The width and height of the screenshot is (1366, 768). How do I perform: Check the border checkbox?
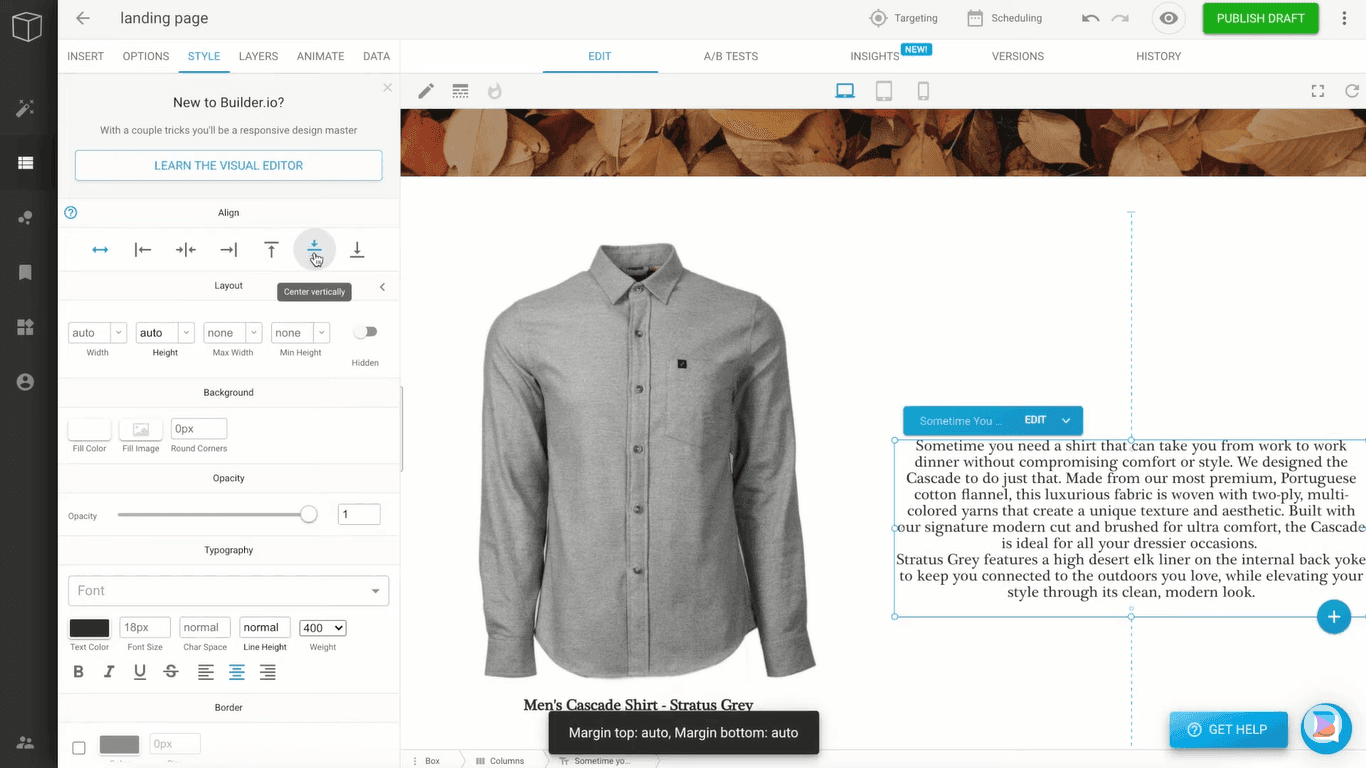[79, 747]
